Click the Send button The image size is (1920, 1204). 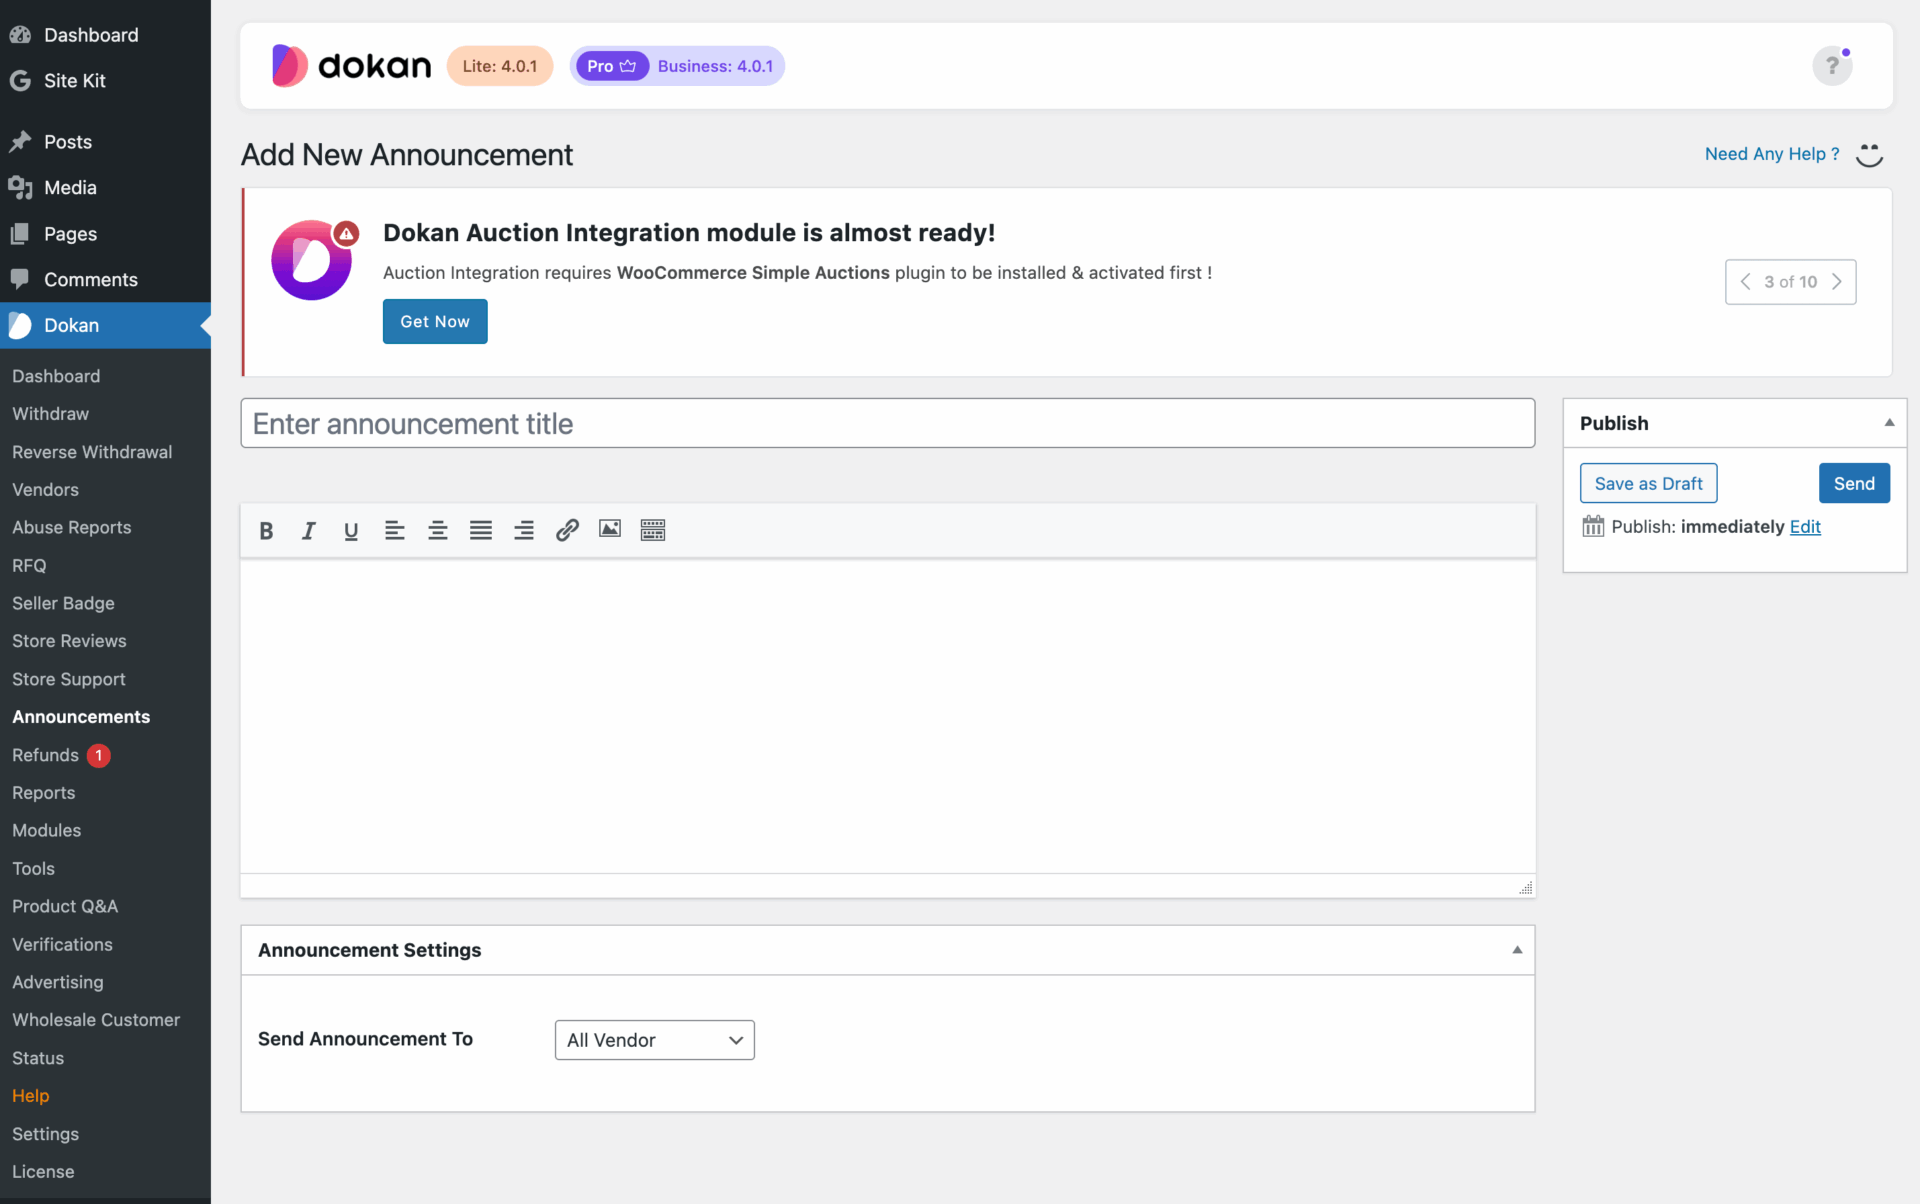tap(1854, 483)
